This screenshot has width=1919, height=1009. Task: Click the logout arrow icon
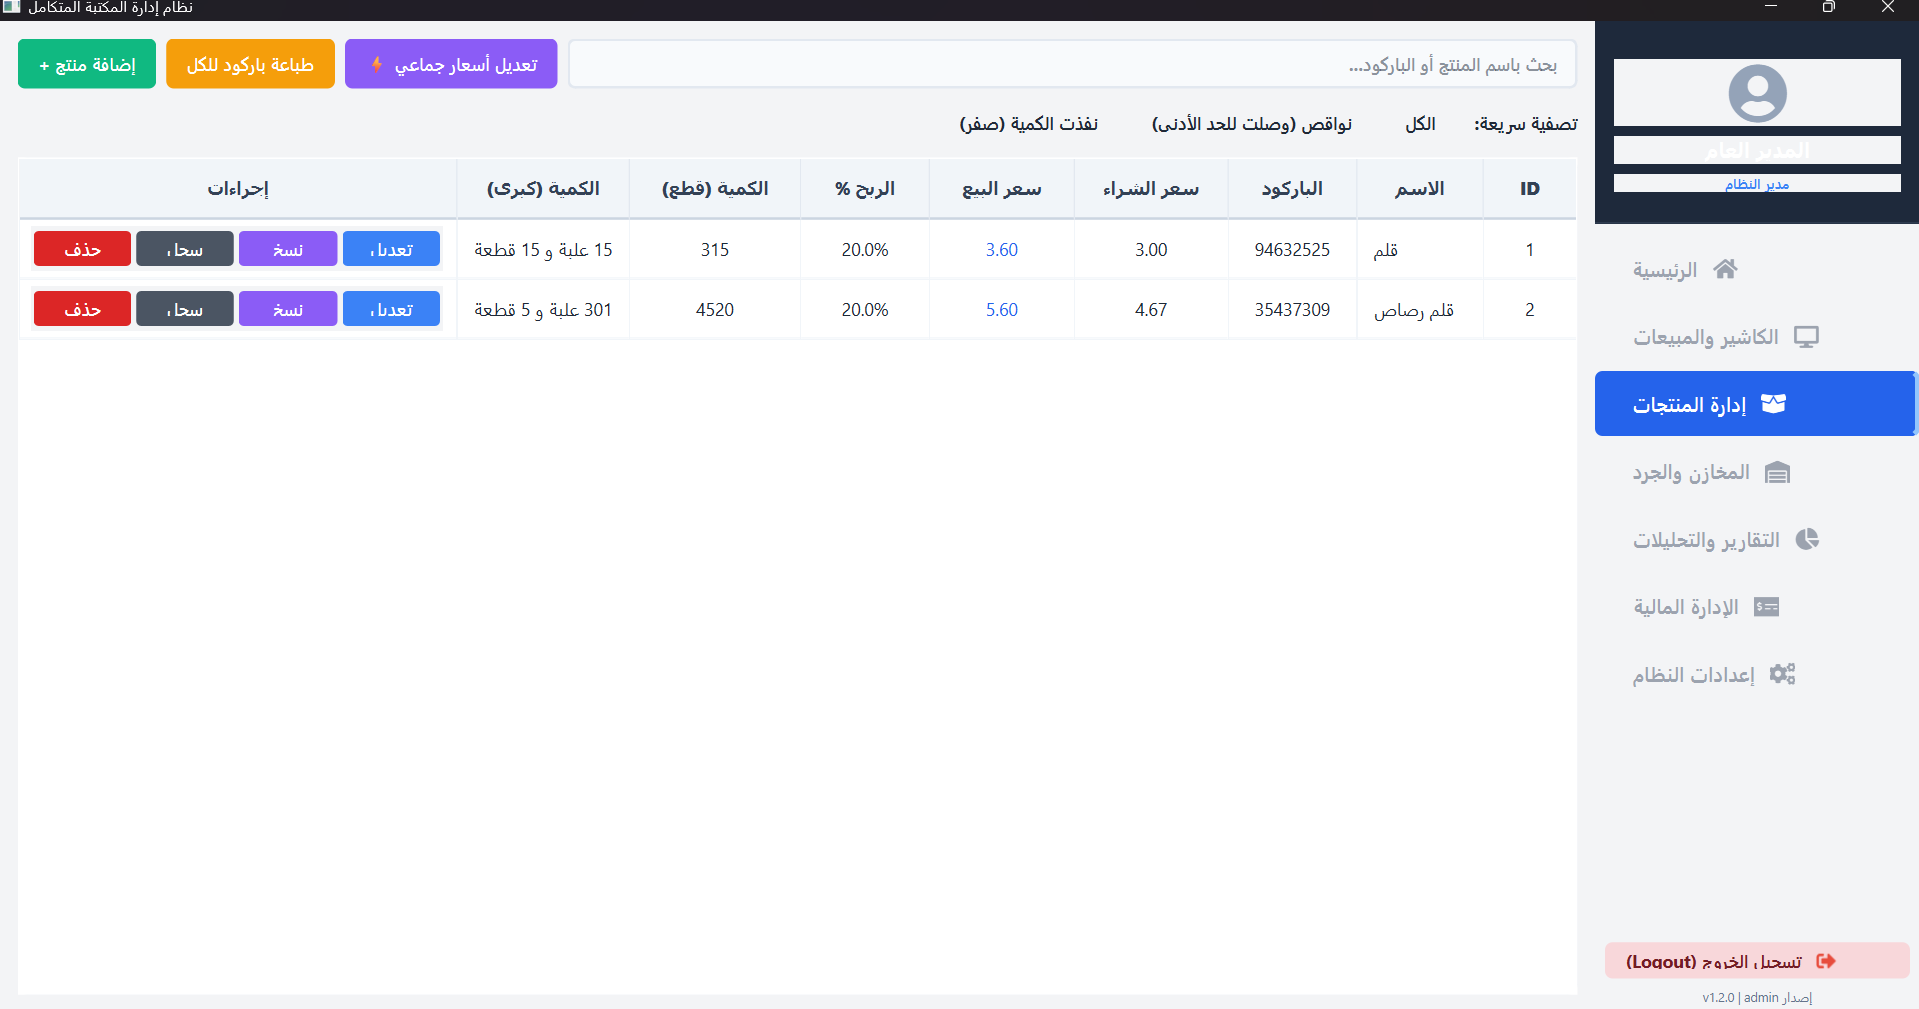[1826, 961]
